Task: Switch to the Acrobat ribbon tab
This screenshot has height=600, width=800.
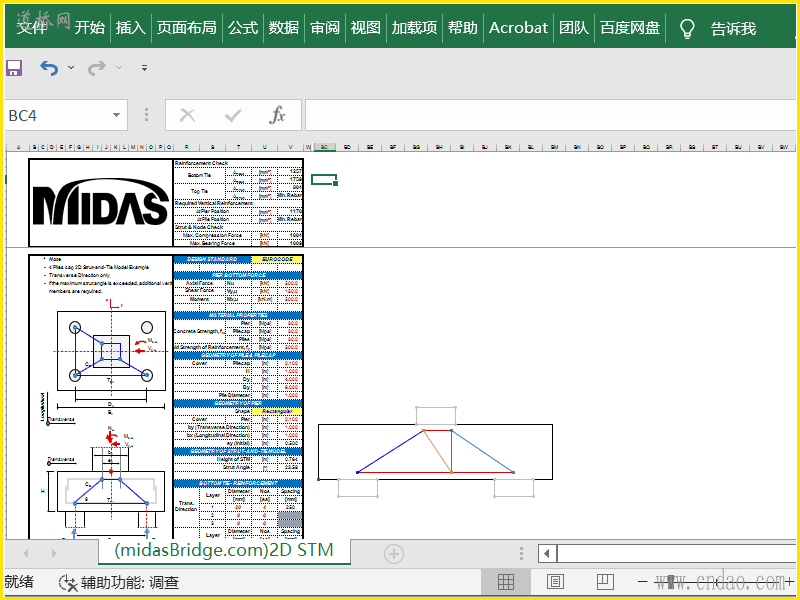Action: click(x=518, y=28)
